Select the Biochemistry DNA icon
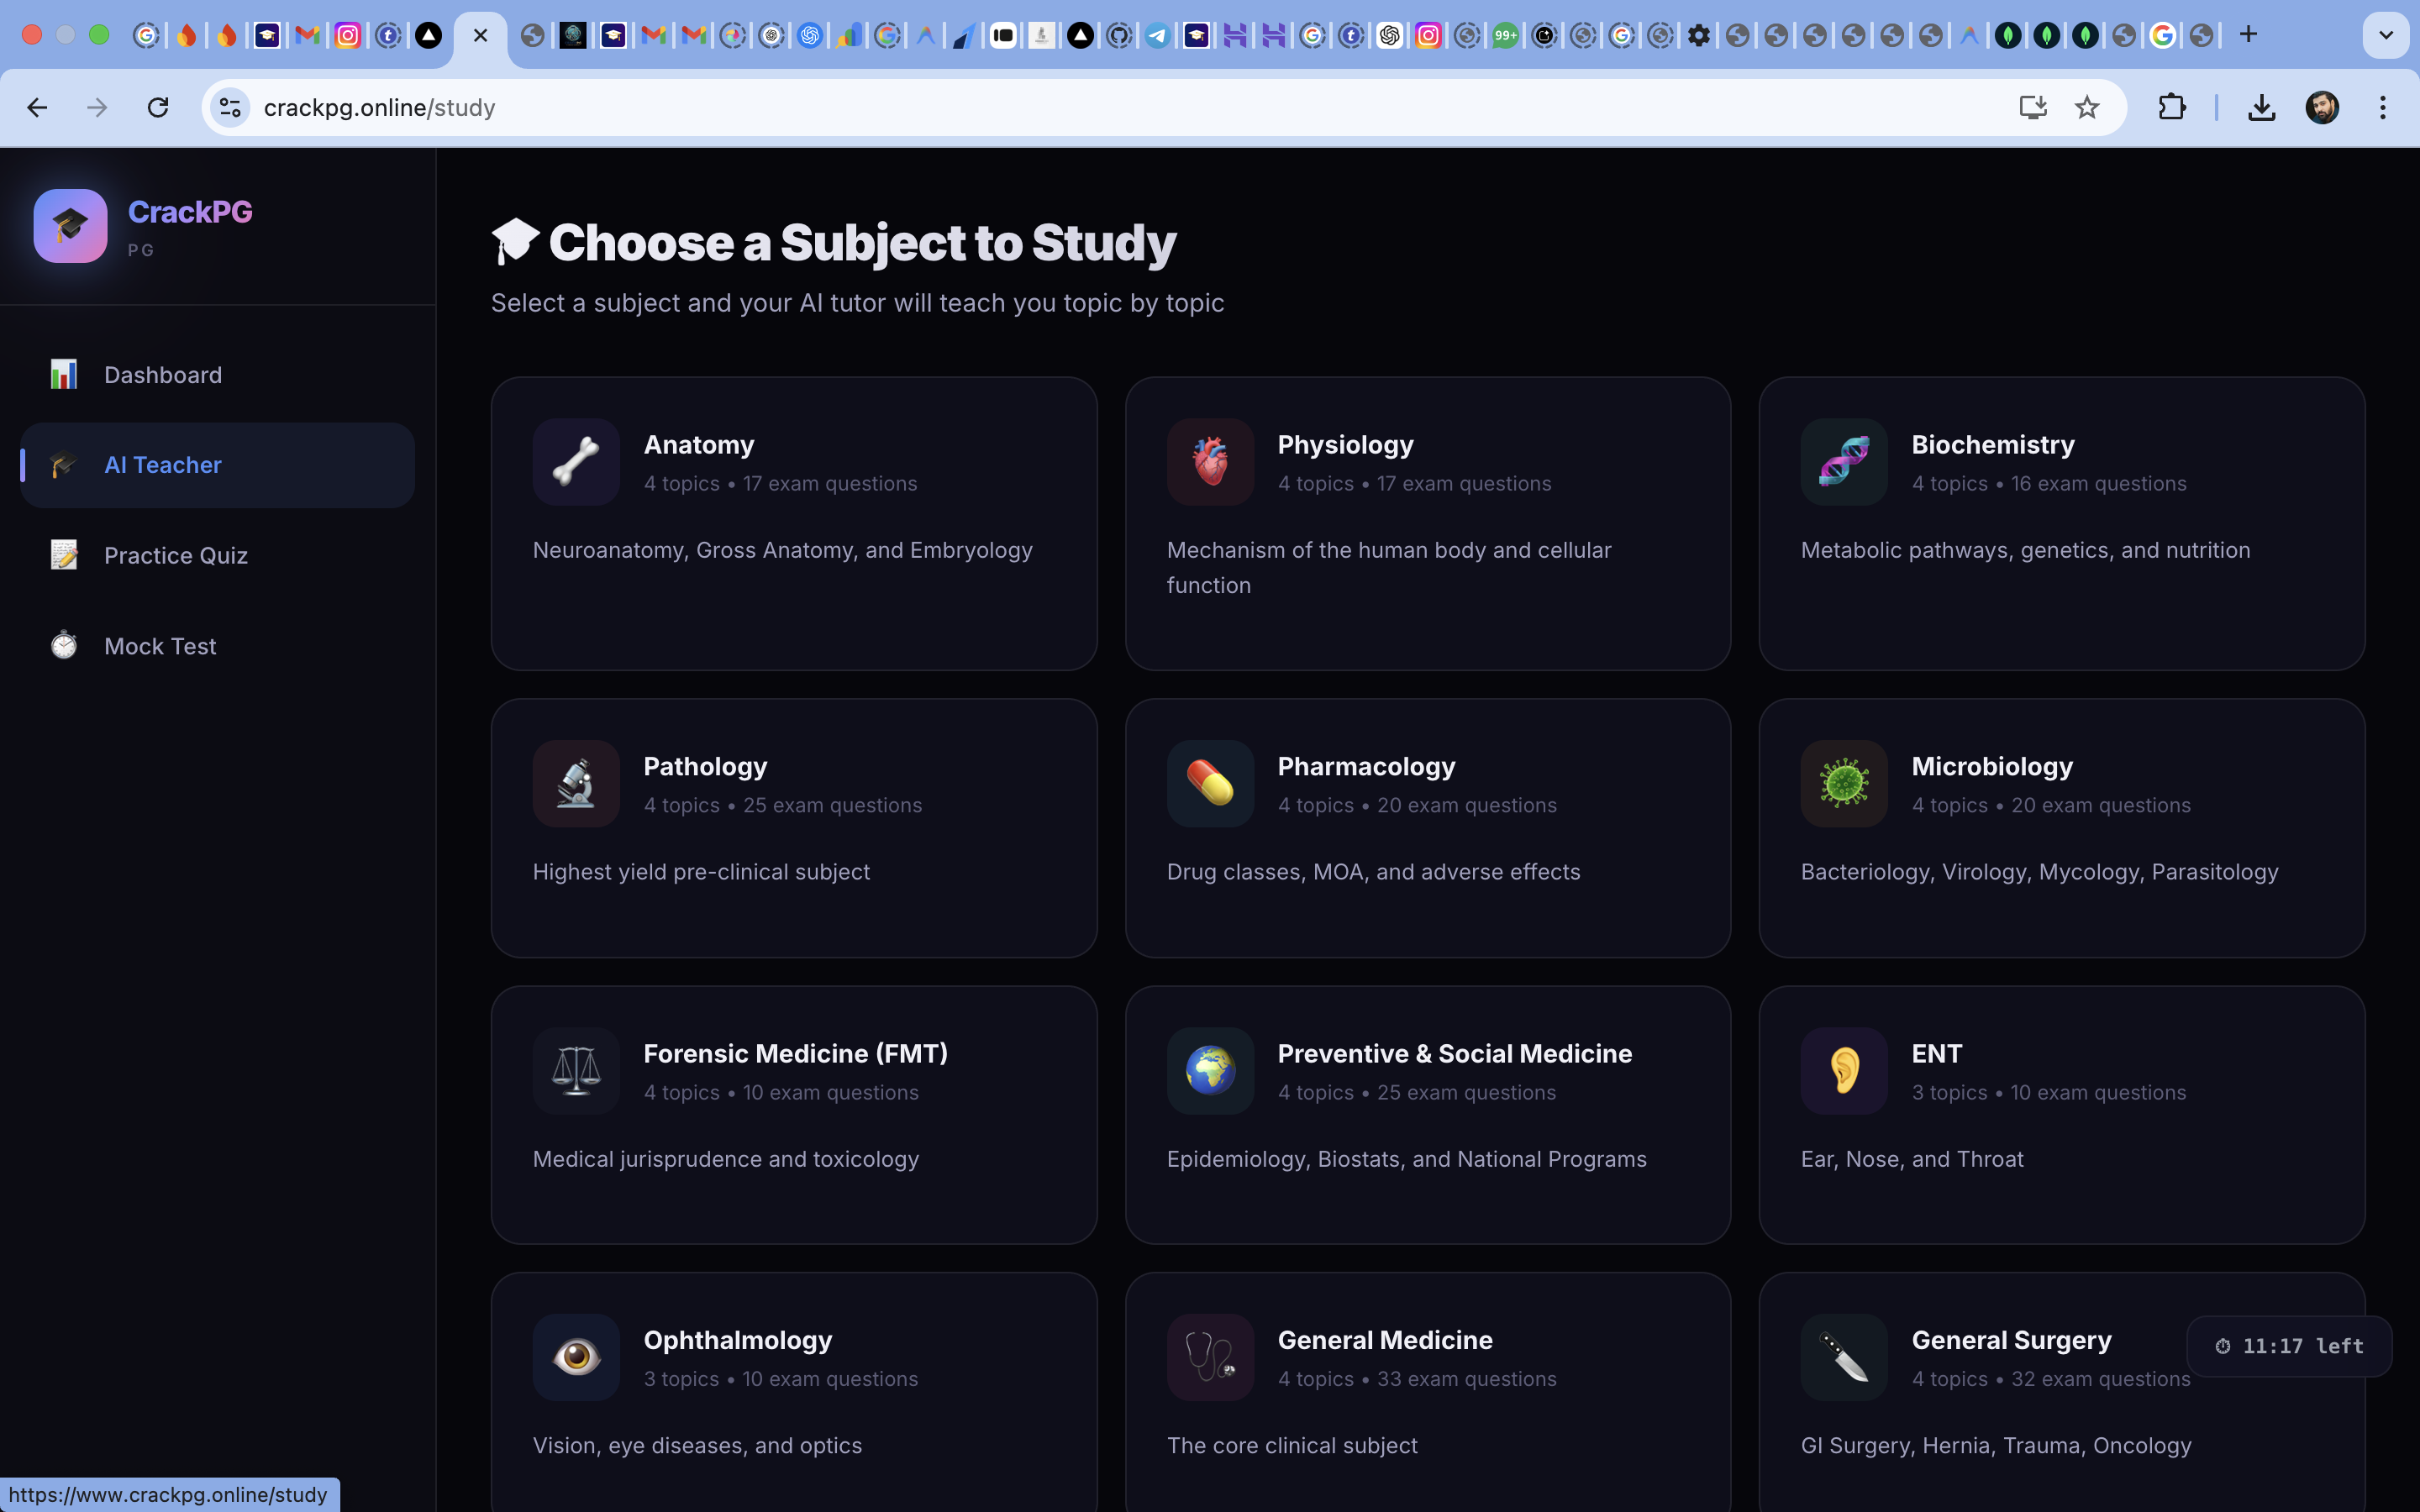 (x=1844, y=462)
